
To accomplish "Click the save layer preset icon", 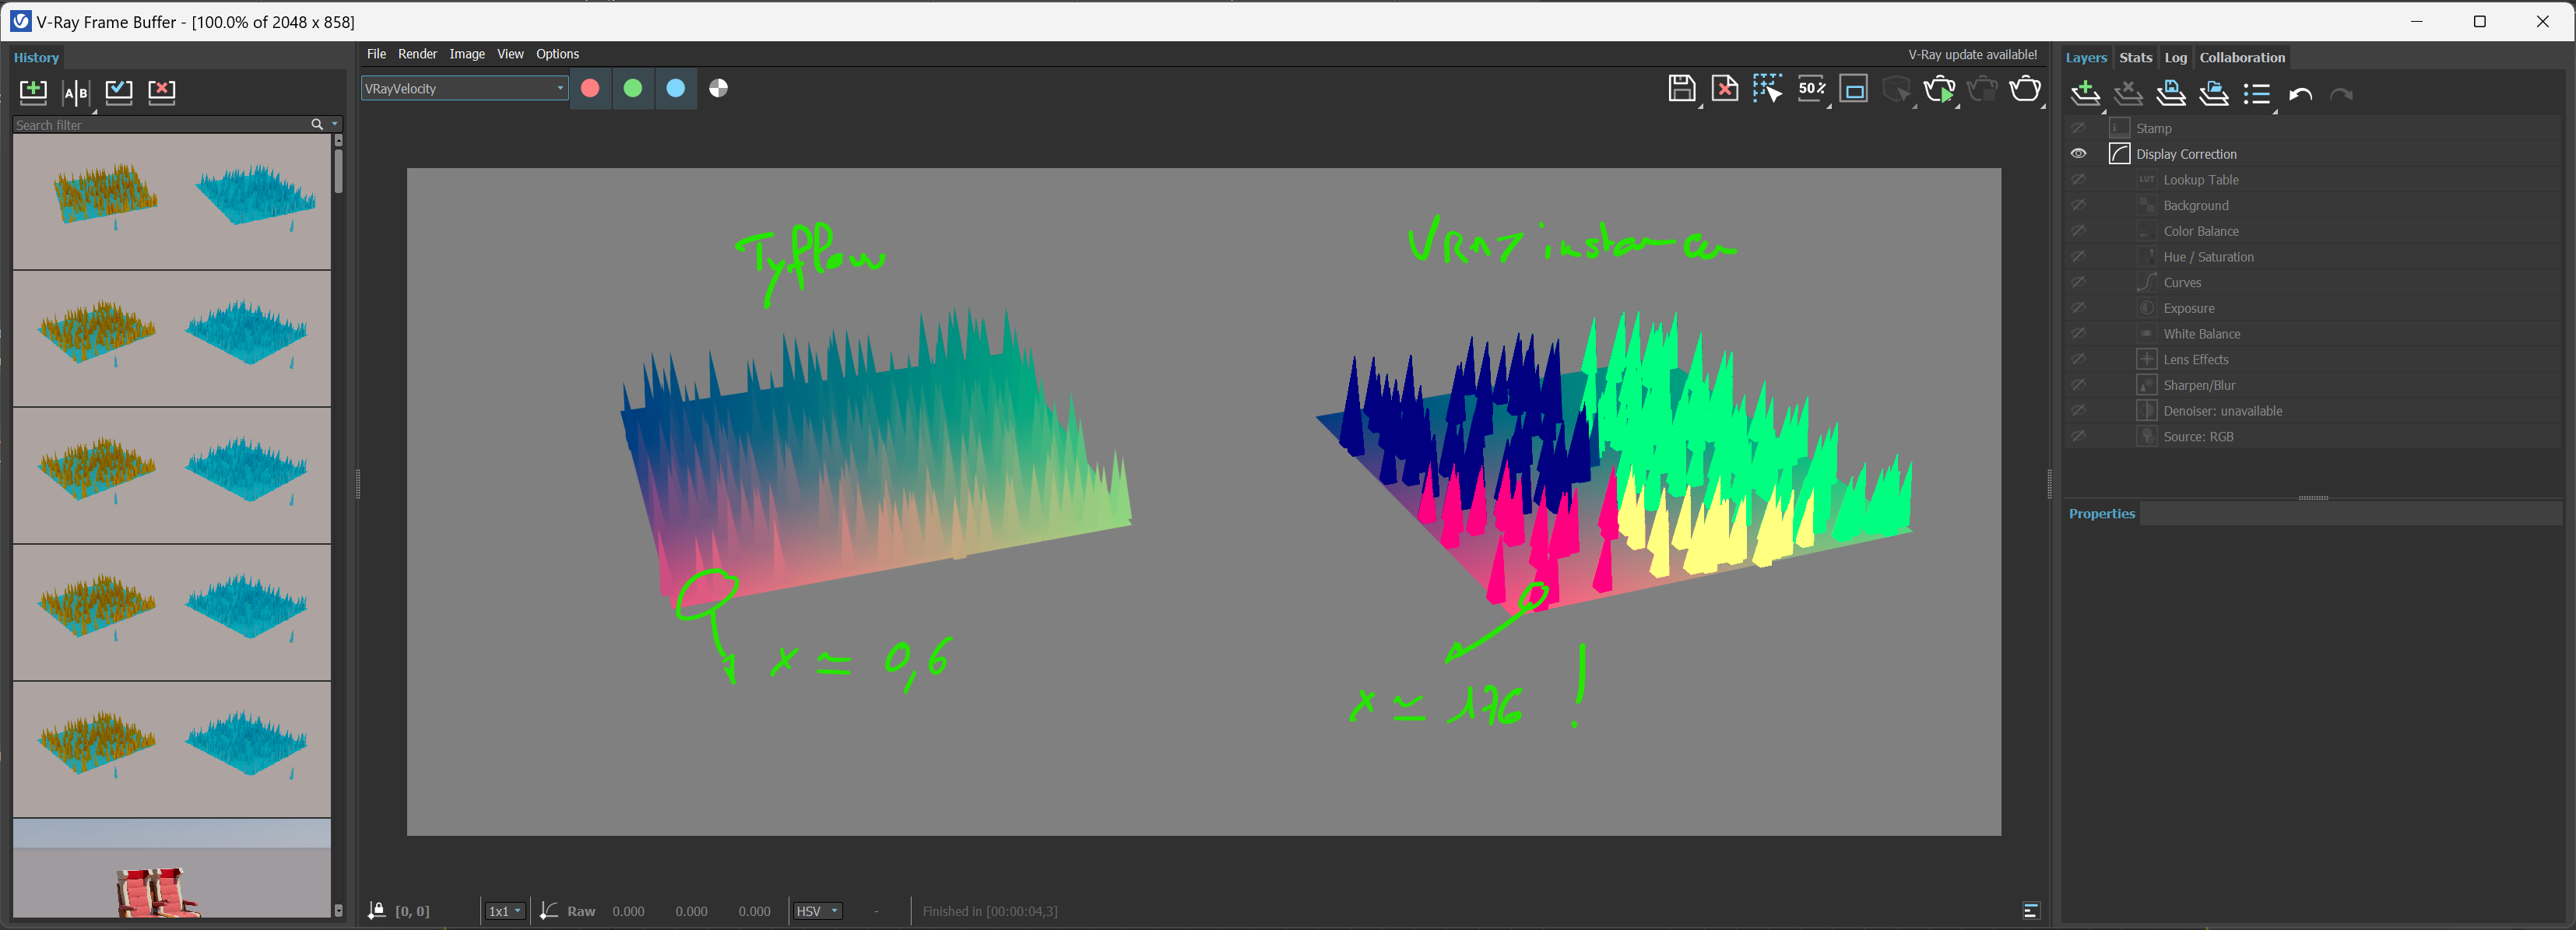I will tap(2171, 93).
